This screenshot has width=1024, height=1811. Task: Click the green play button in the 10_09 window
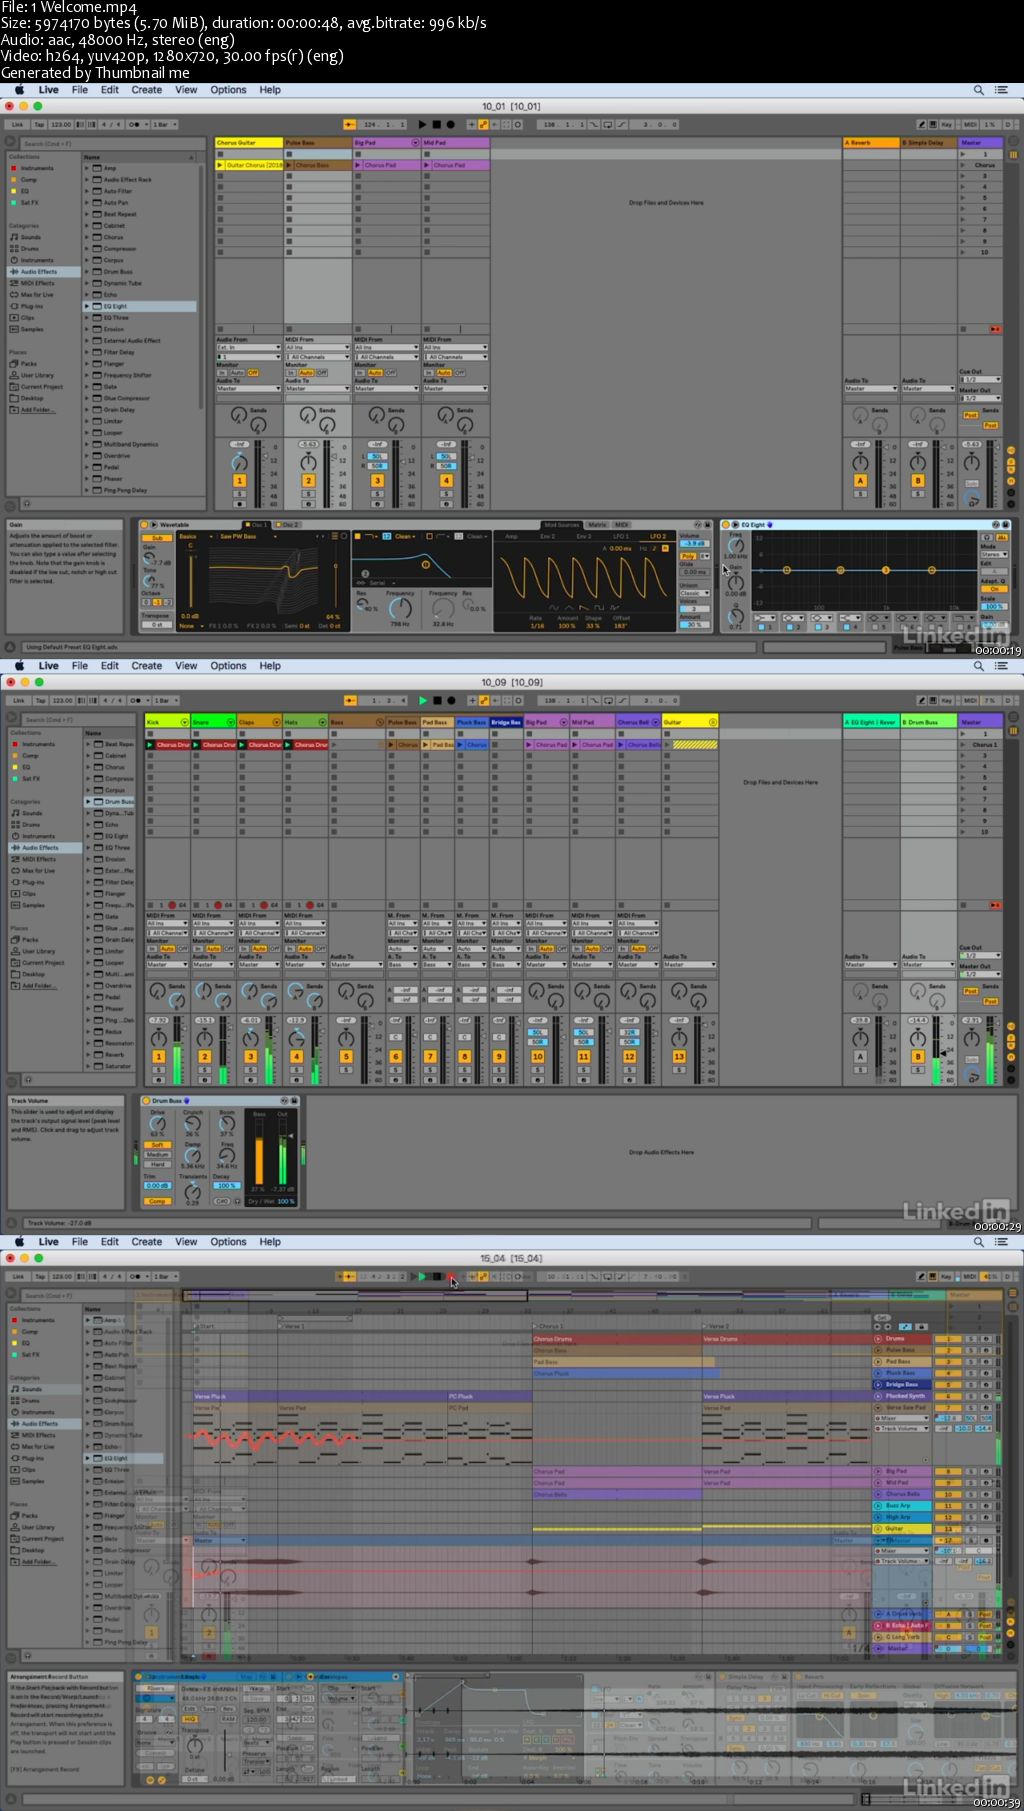coord(422,701)
